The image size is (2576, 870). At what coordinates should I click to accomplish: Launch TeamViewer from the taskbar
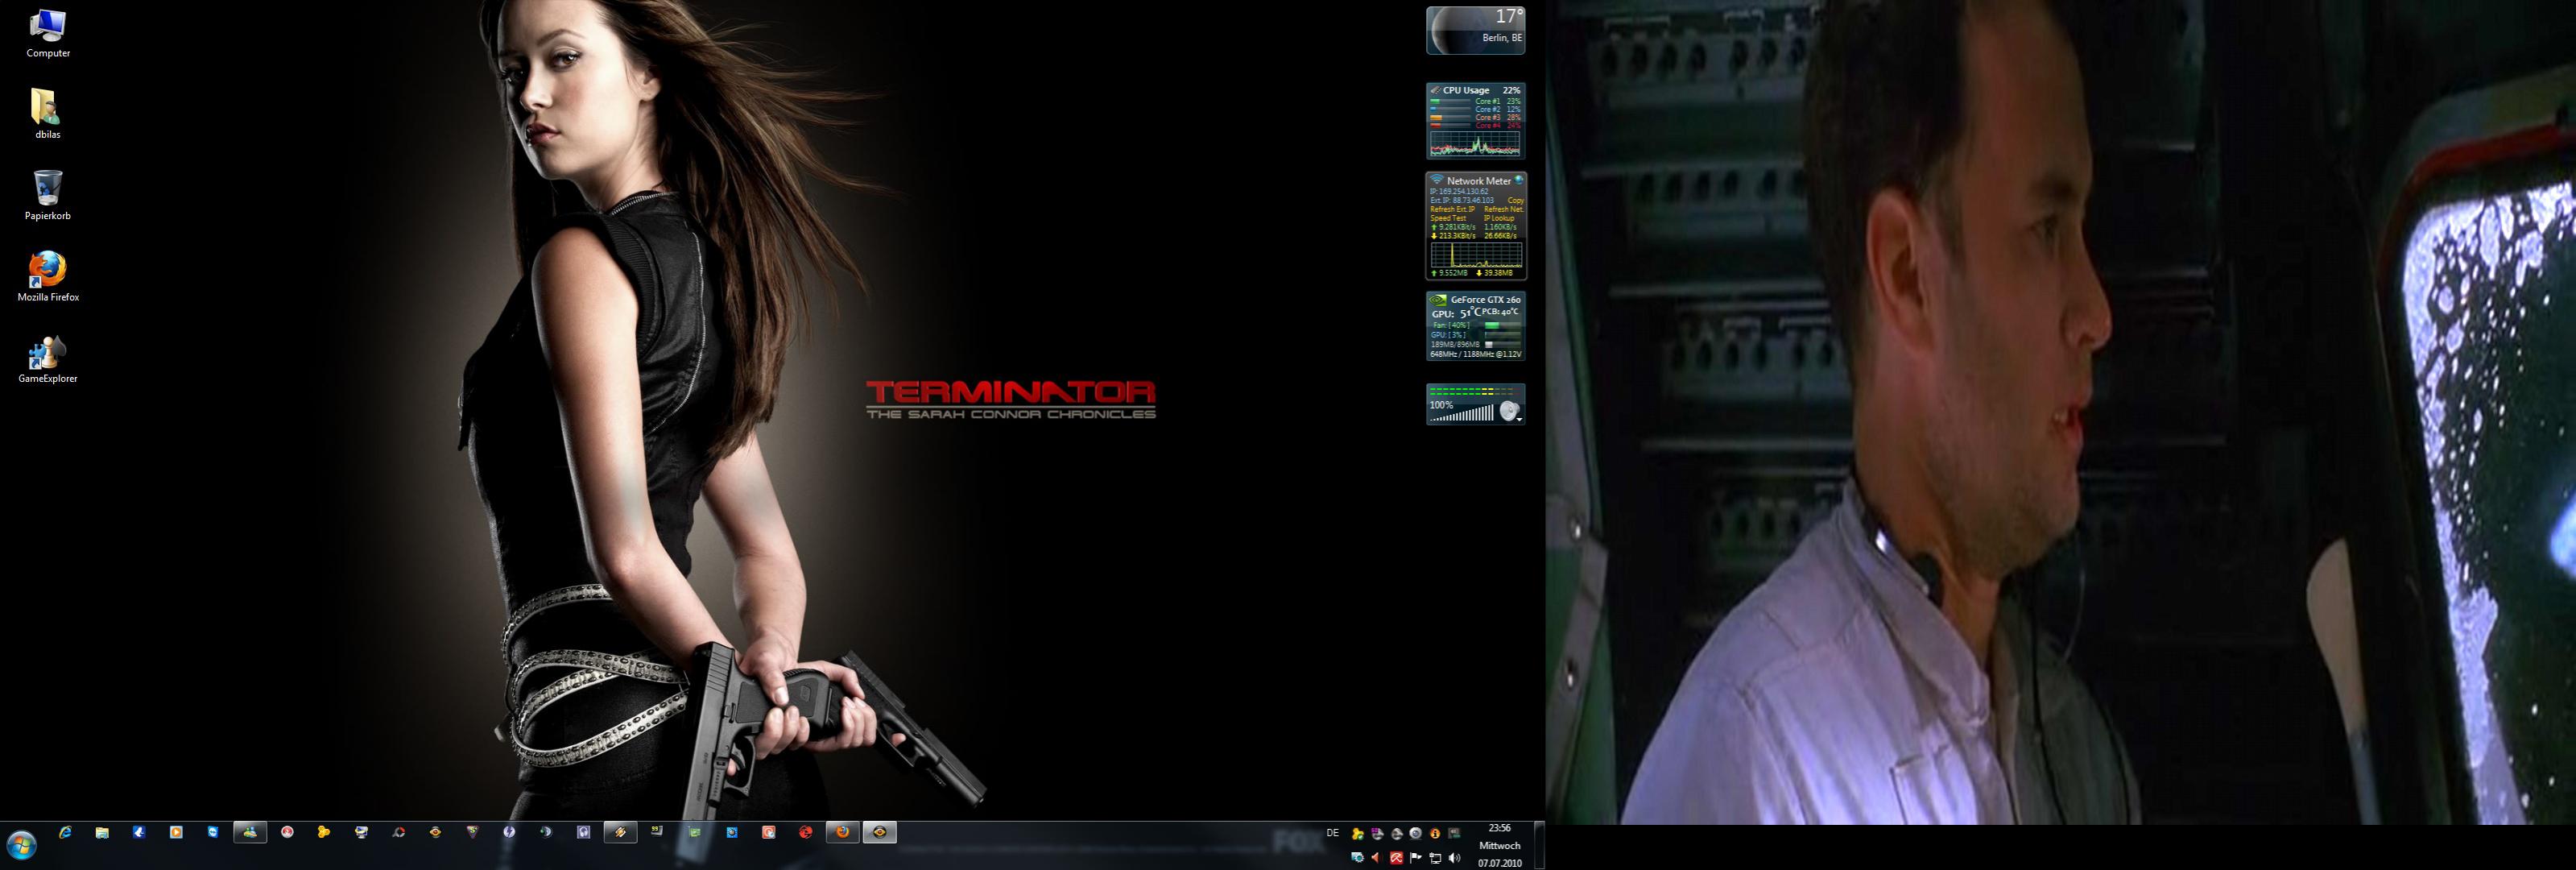(213, 832)
